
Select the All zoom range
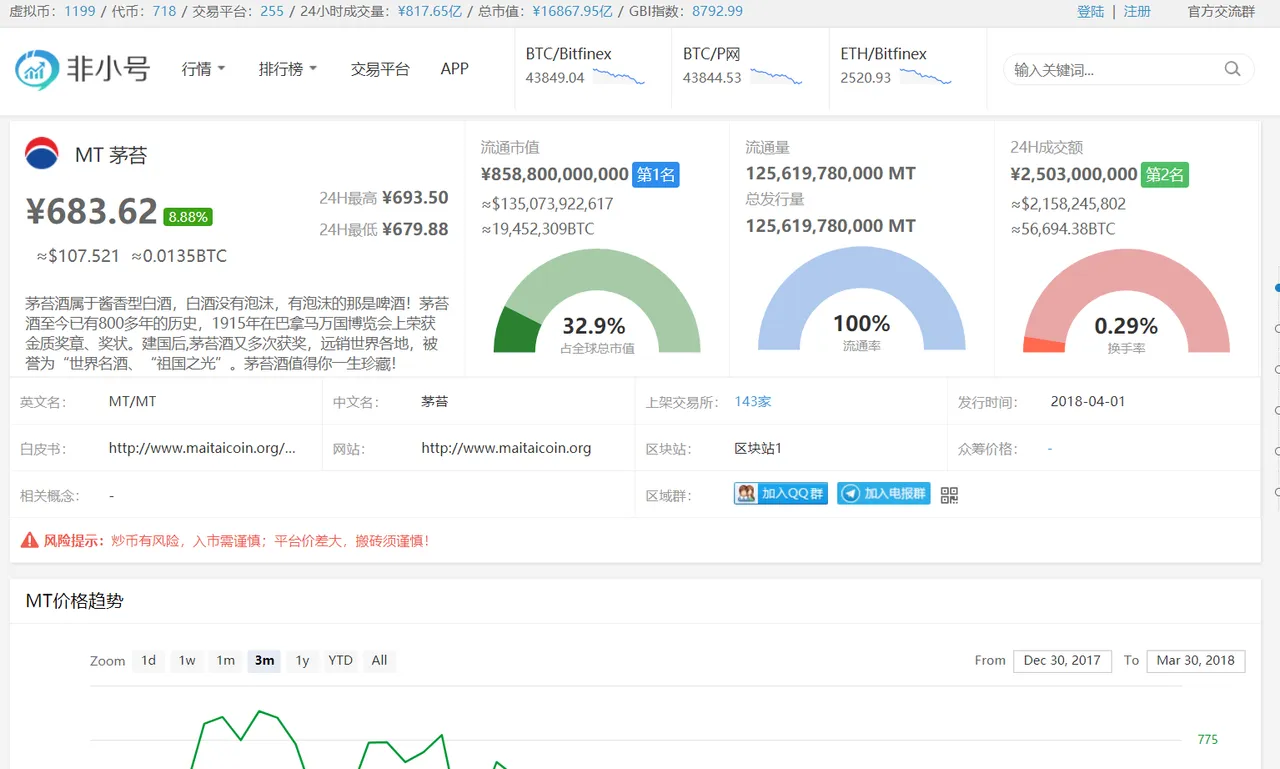click(x=379, y=660)
